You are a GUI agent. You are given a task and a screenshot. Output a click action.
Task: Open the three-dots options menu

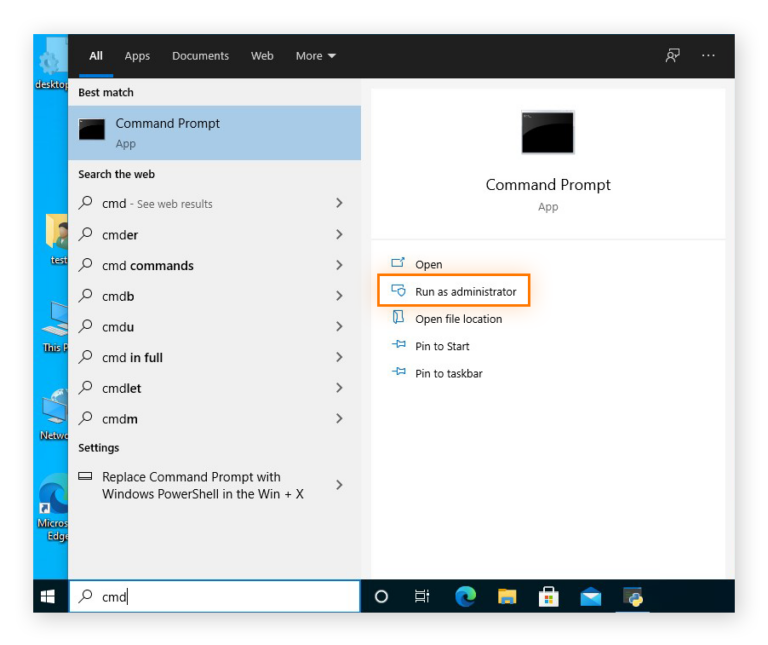(708, 55)
